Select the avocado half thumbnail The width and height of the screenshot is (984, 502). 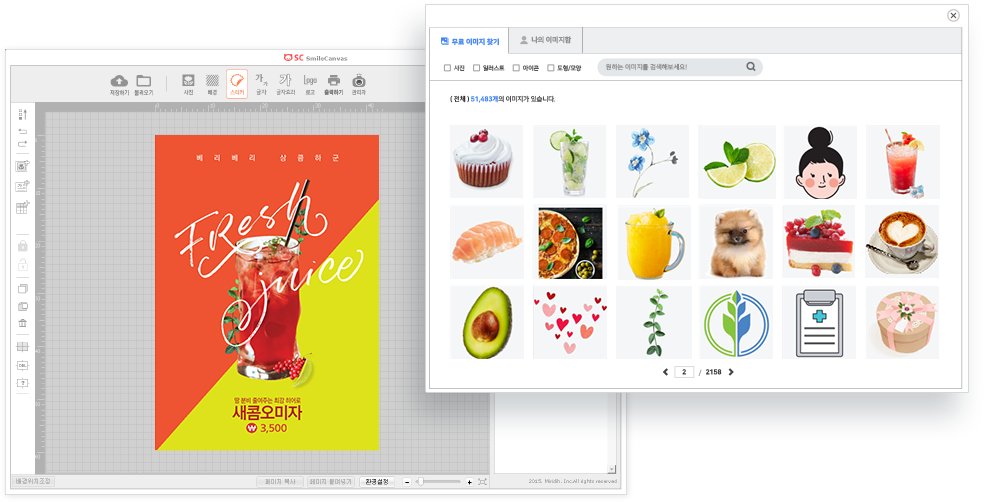[486, 323]
